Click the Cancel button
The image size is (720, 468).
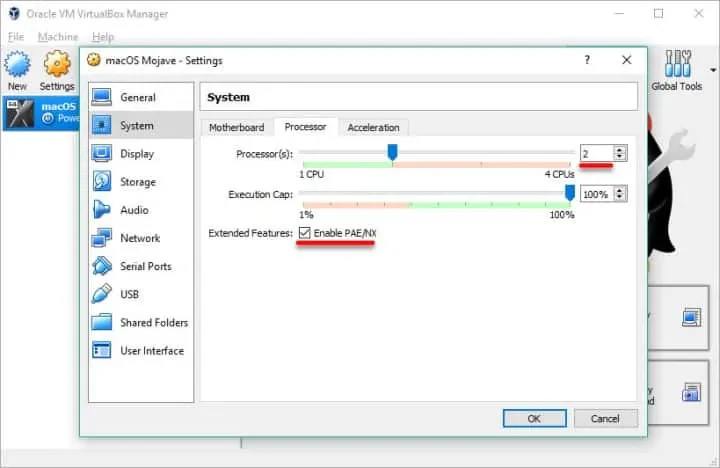(605, 418)
